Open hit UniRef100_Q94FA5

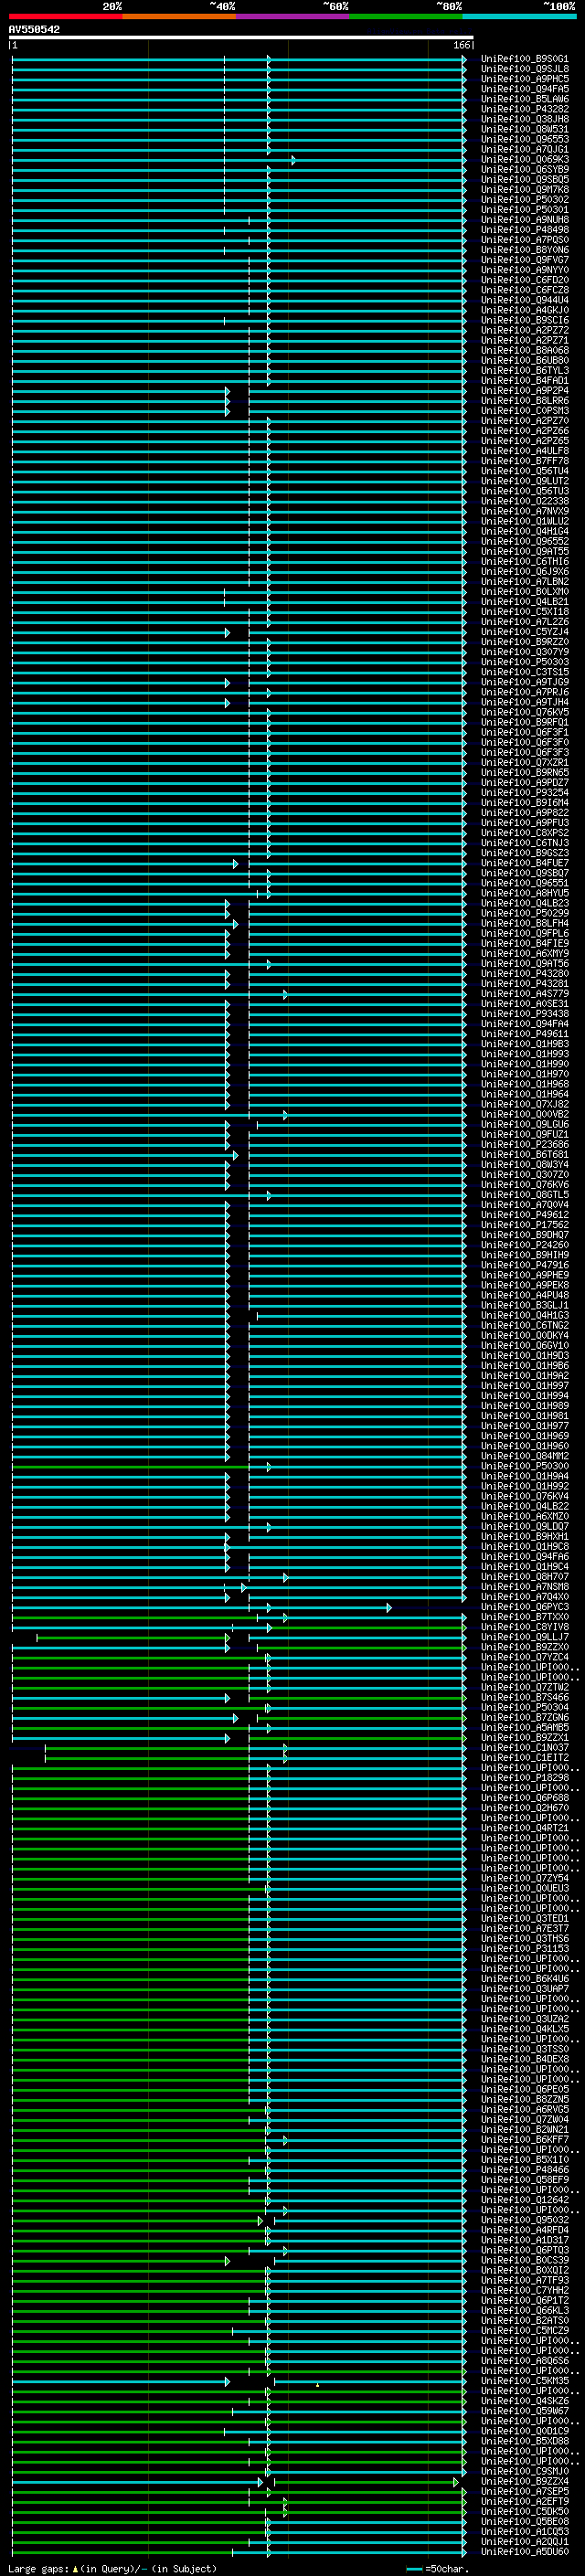524,89
